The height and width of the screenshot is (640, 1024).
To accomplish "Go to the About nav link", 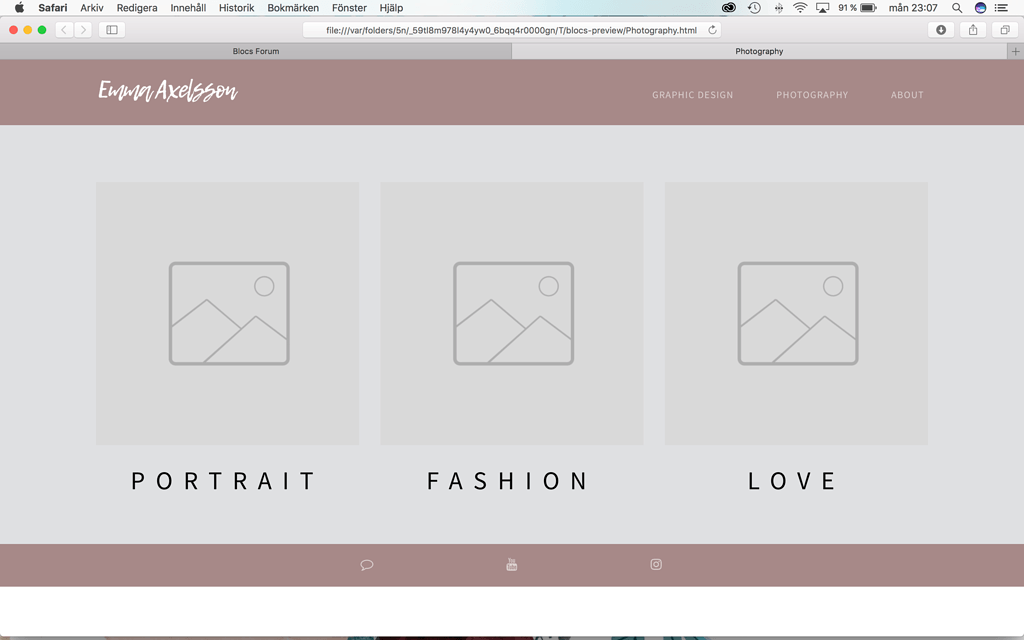I will click(x=907, y=95).
